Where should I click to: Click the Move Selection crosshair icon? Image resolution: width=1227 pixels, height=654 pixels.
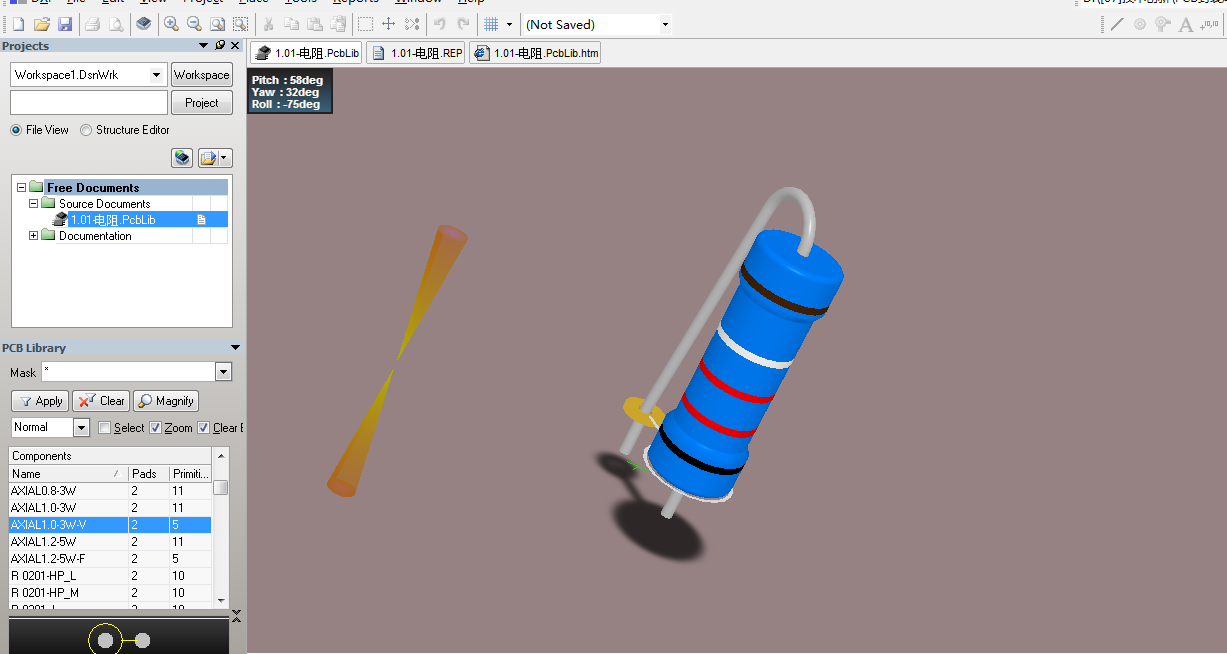point(389,24)
